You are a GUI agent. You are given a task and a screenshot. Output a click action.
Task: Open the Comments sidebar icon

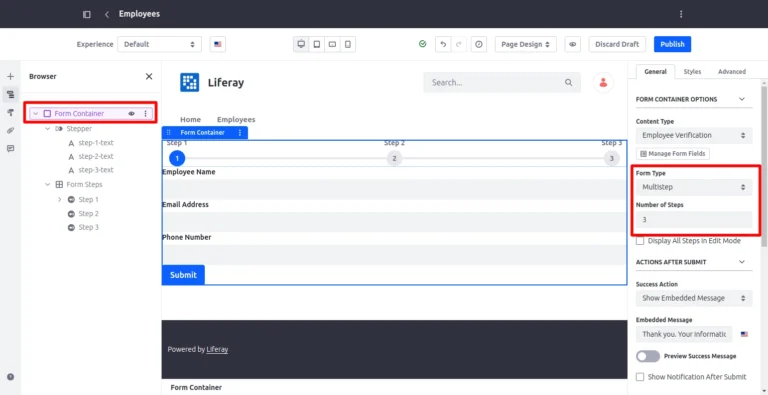pyautogui.click(x=10, y=148)
